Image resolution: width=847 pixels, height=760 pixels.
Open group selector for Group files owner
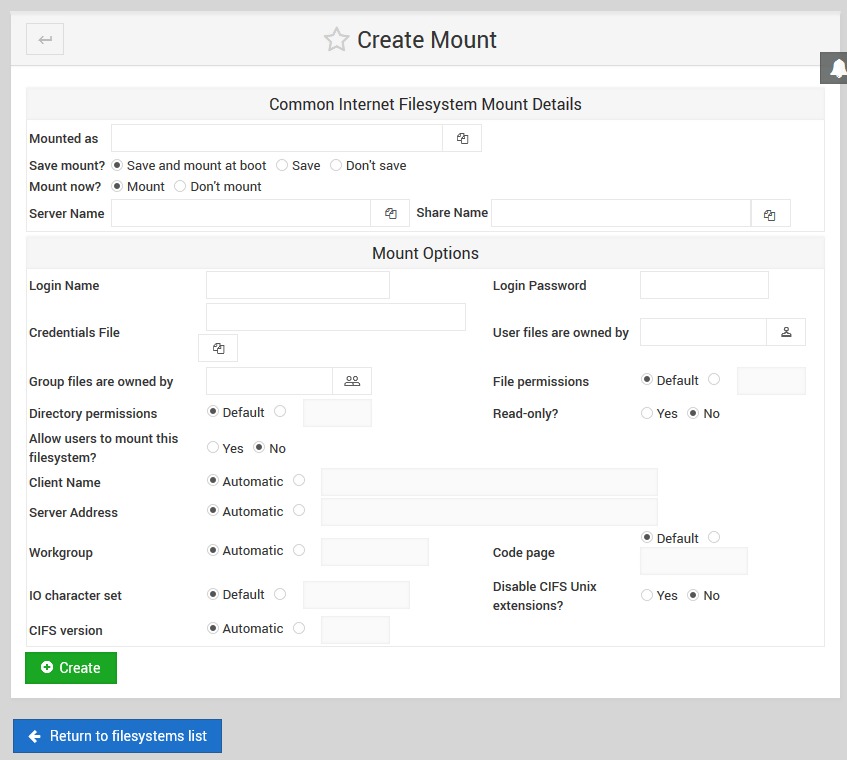tap(352, 381)
